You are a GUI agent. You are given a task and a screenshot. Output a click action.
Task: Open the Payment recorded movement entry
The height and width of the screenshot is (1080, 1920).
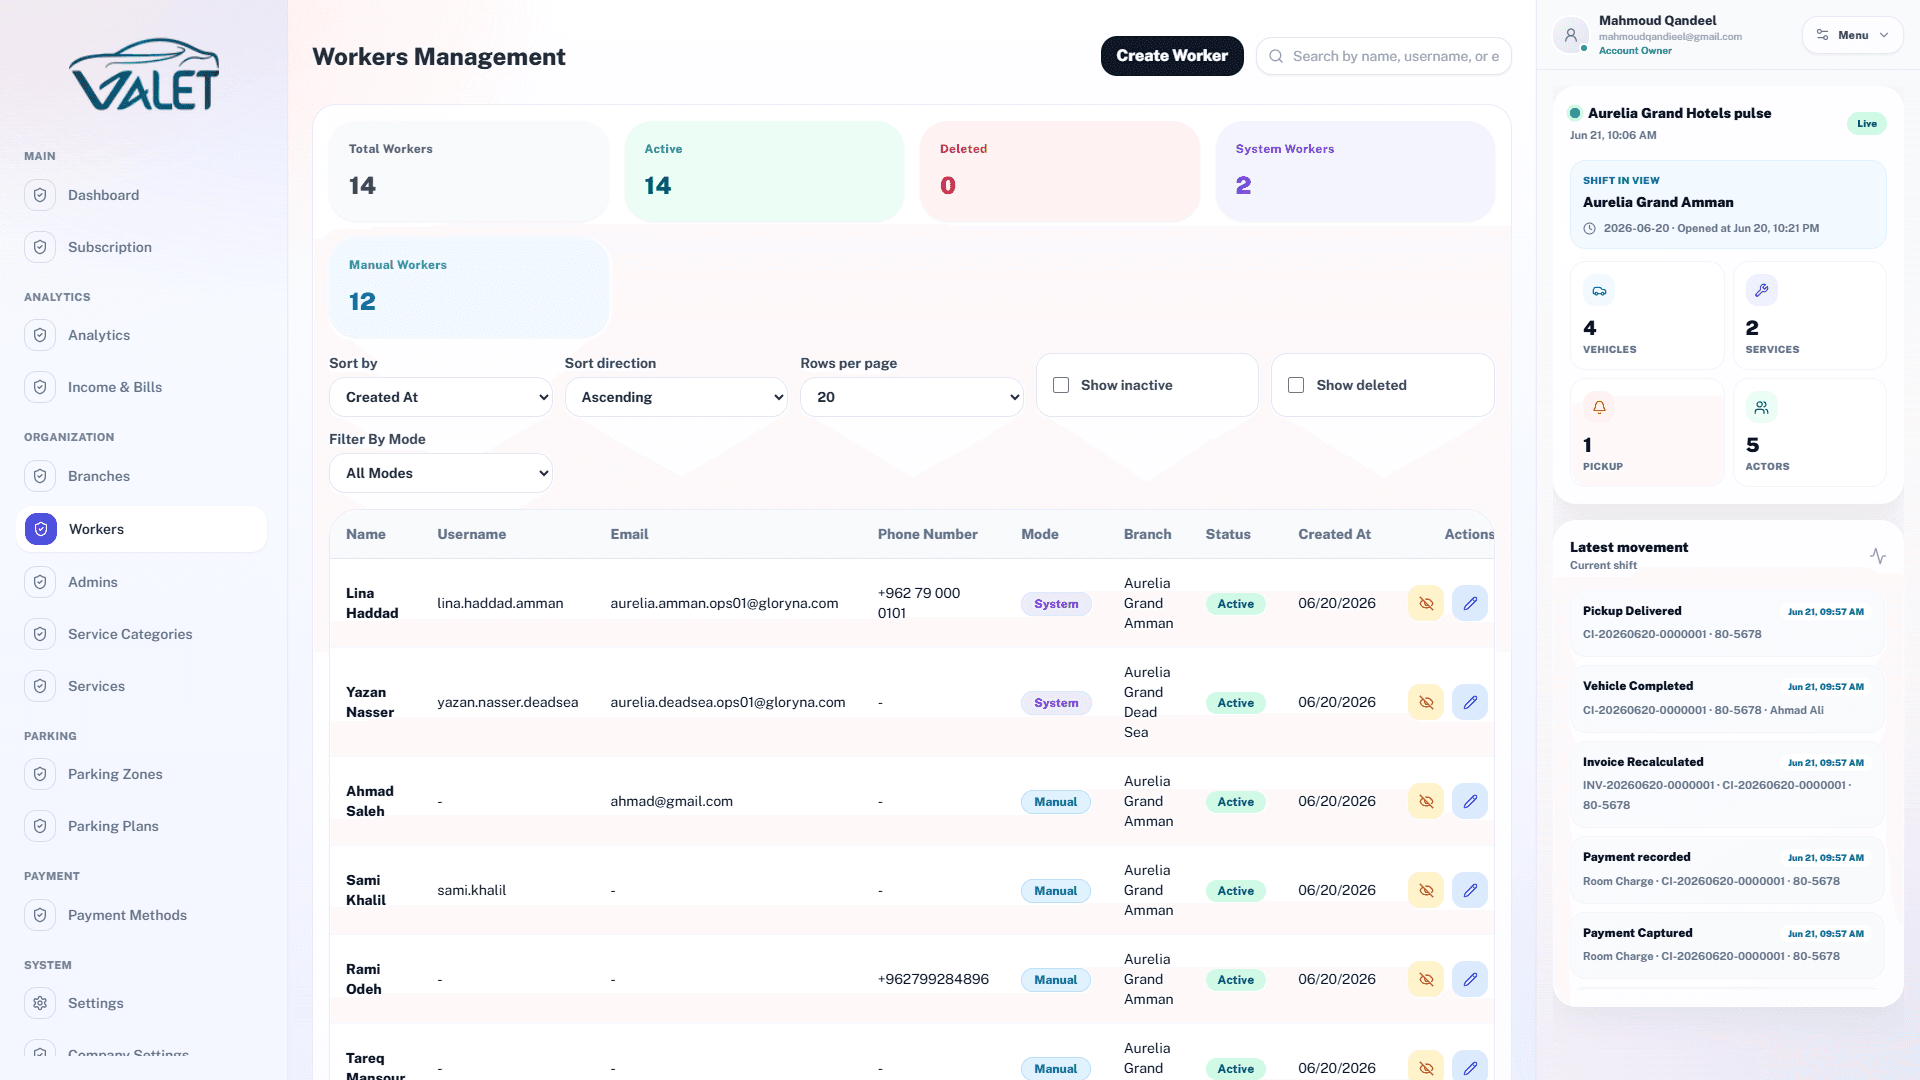(1727, 869)
